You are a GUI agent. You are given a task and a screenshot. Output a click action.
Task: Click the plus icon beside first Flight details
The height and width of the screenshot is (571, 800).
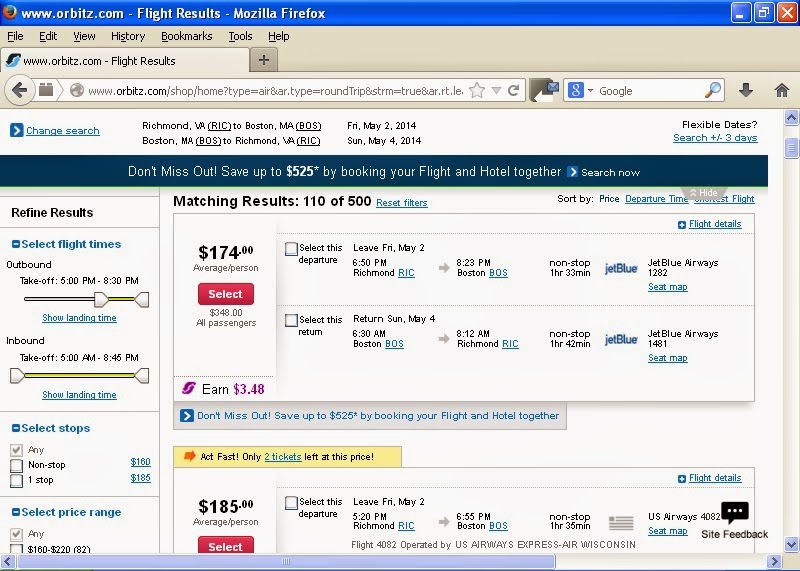[682, 225]
